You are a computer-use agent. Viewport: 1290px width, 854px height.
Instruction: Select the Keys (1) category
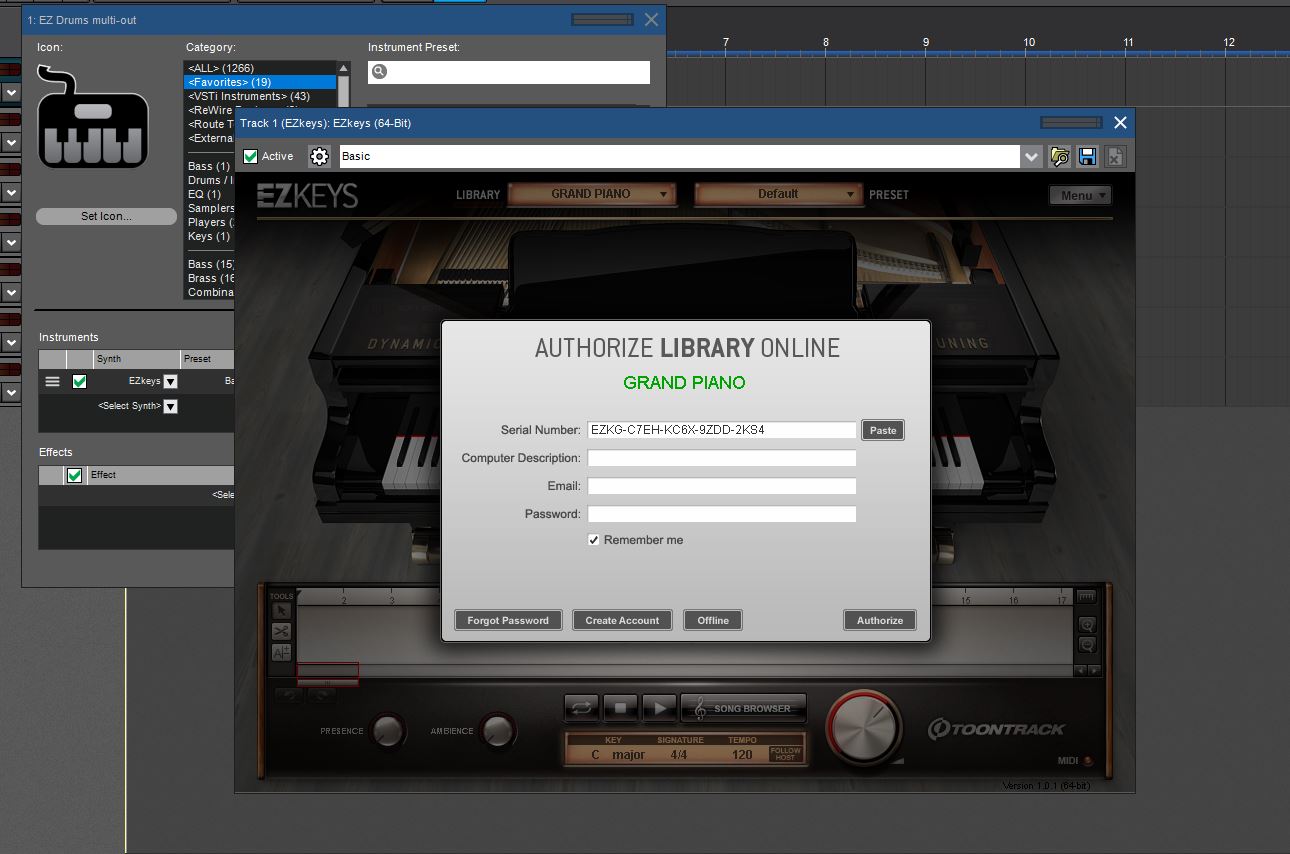tap(208, 236)
